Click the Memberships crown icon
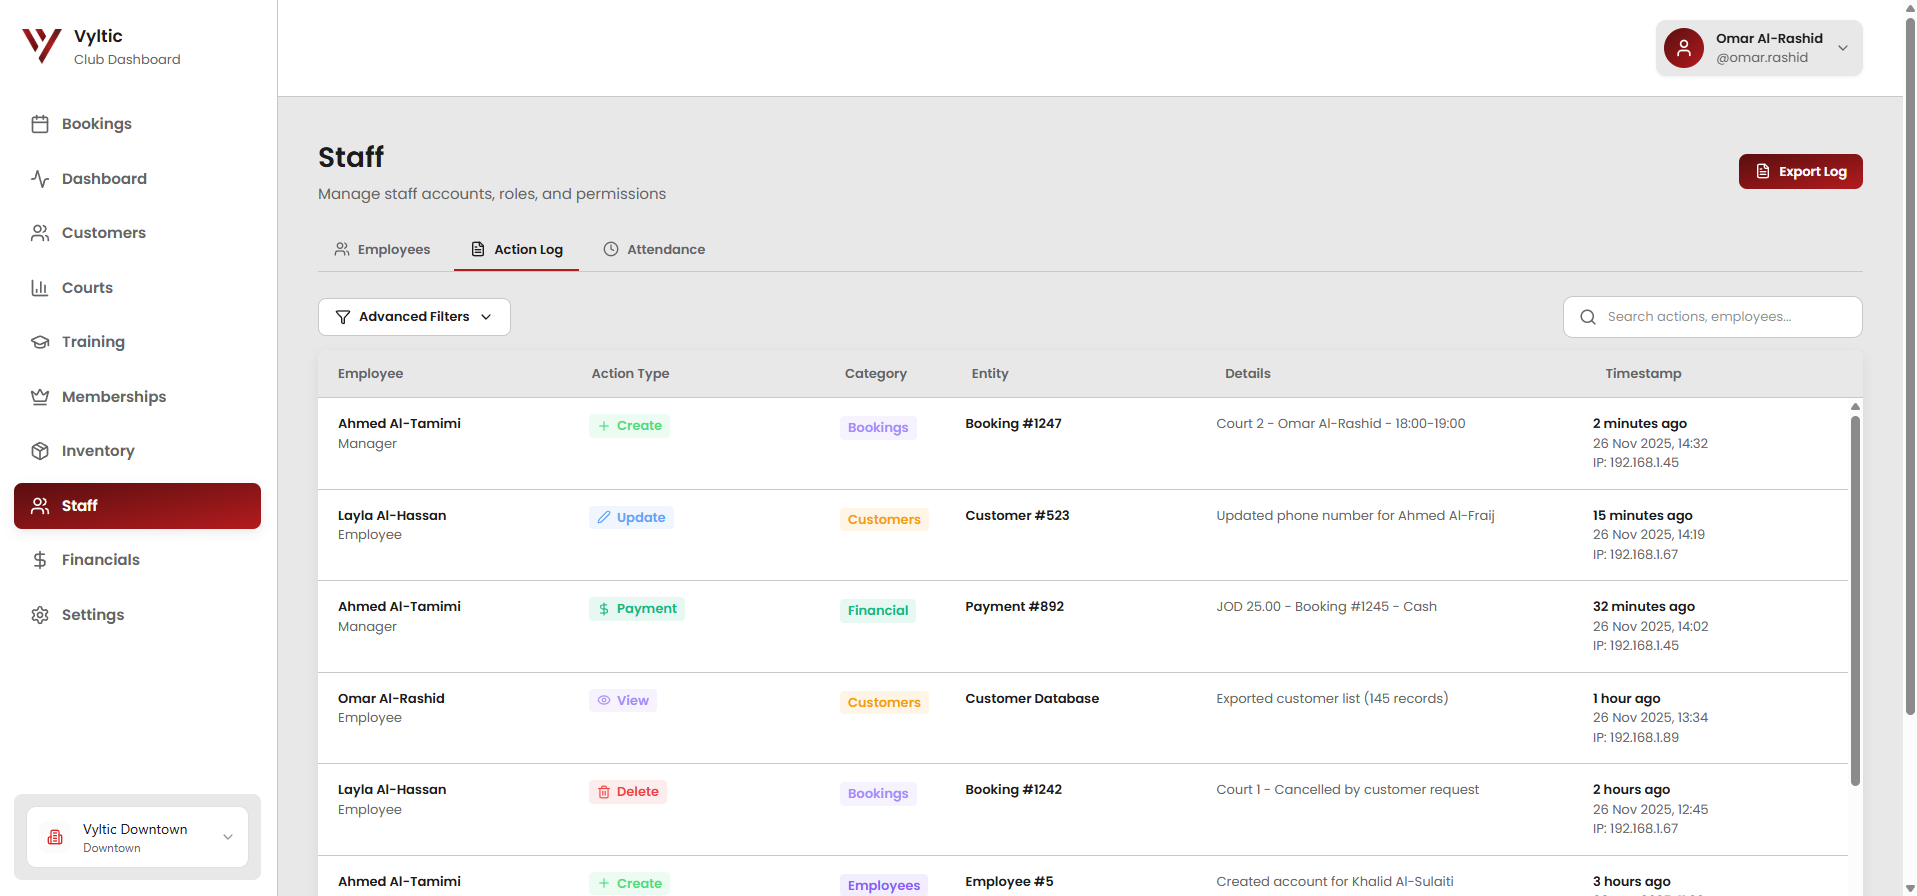Image resolution: width=1917 pixels, height=896 pixels. (40, 397)
